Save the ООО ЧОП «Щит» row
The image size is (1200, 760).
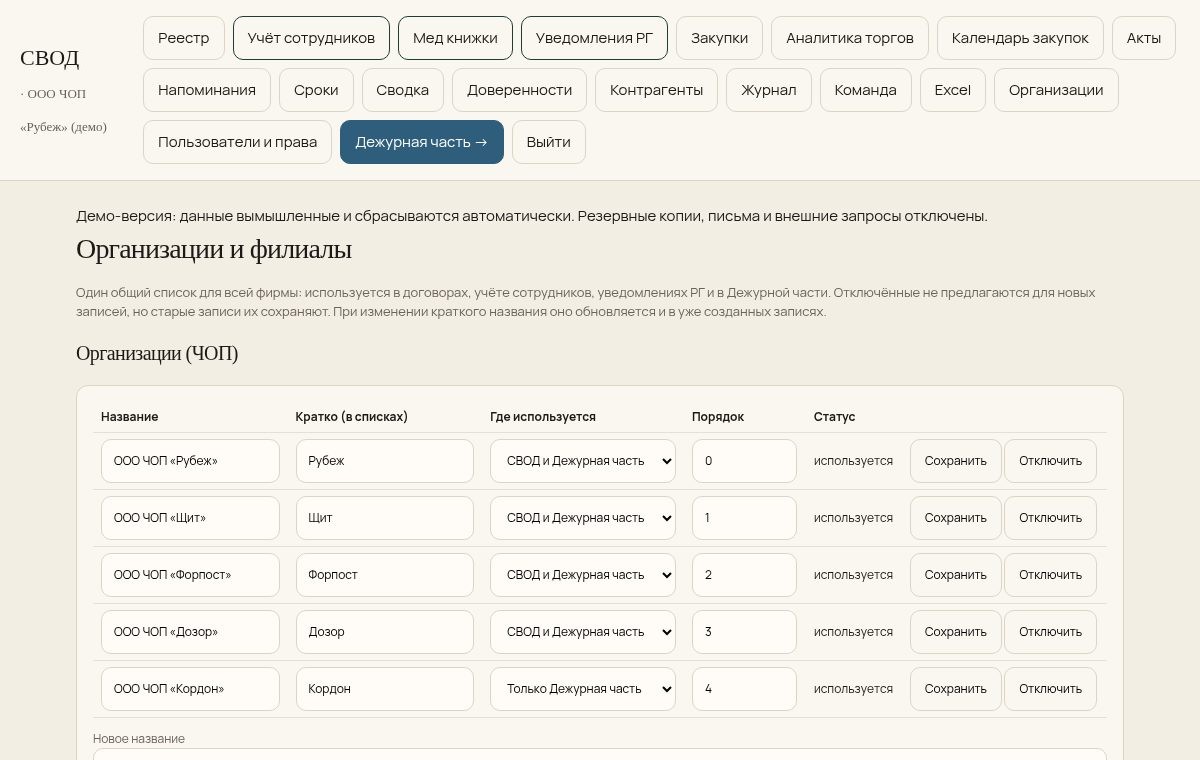pyautogui.click(x=956, y=518)
